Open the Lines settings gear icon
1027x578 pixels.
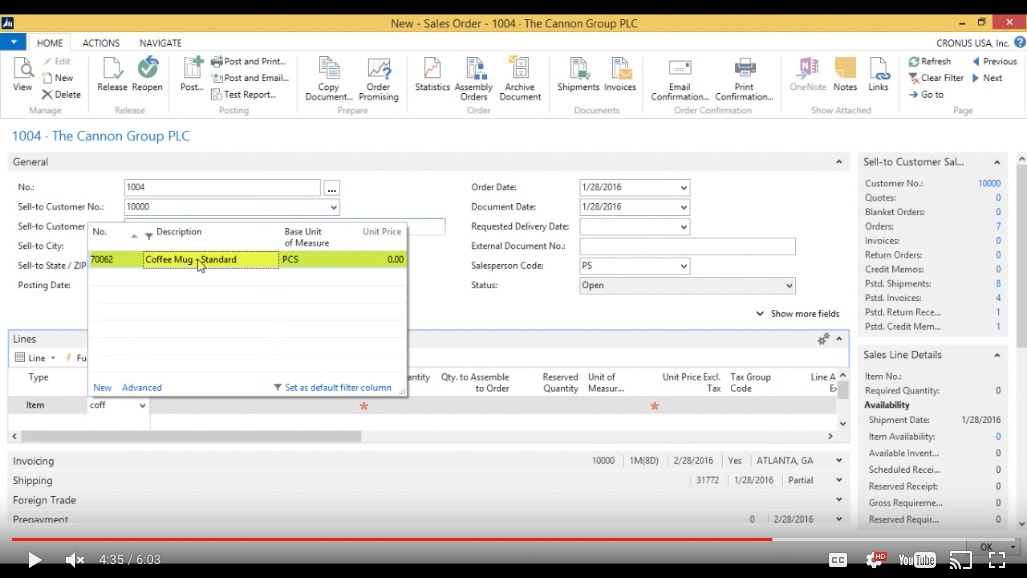[823, 339]
